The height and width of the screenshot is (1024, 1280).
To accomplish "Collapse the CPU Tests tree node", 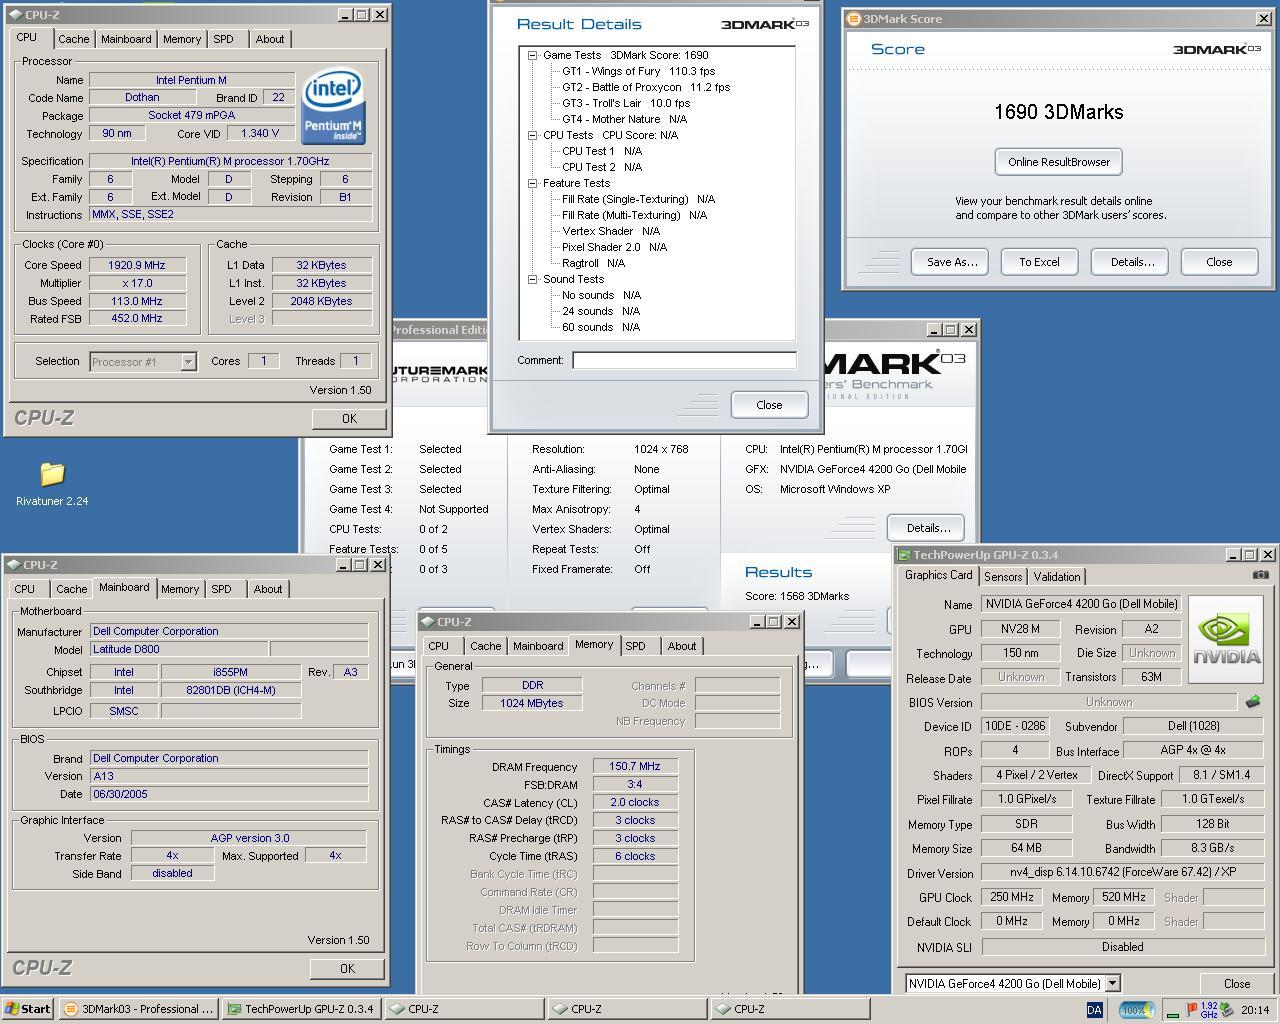I will pos(533,135).
